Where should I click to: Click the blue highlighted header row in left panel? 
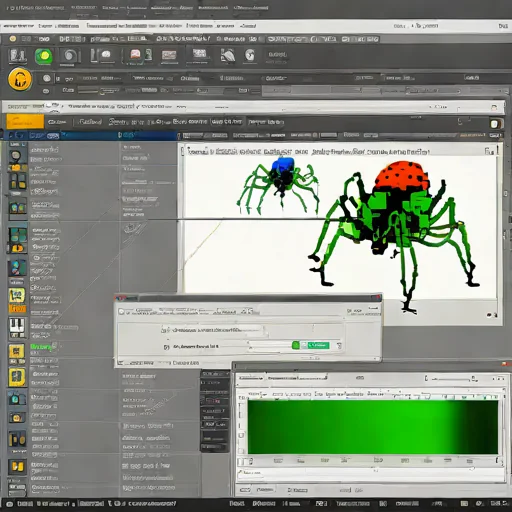click(90, 135)
